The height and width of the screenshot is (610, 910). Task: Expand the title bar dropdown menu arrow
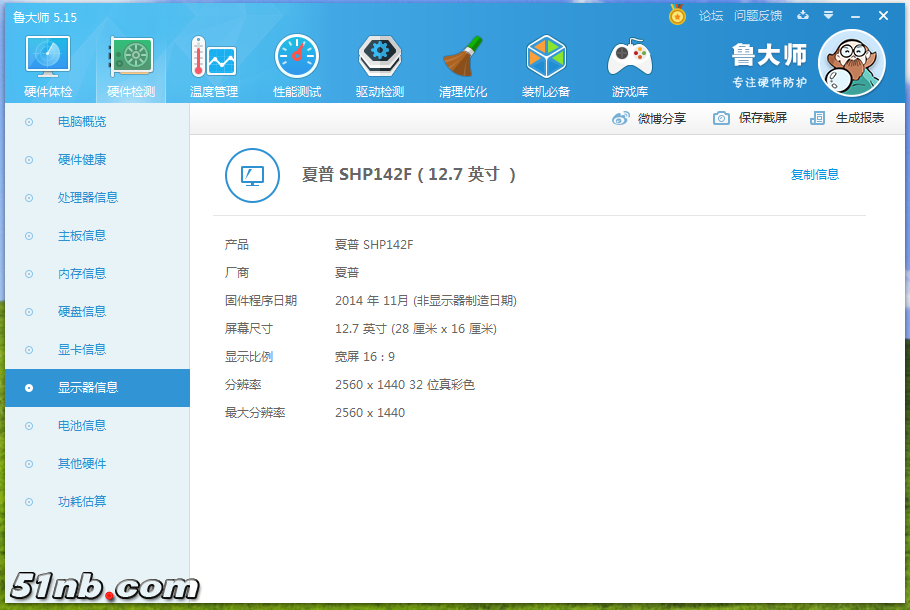tap(828, 15)
